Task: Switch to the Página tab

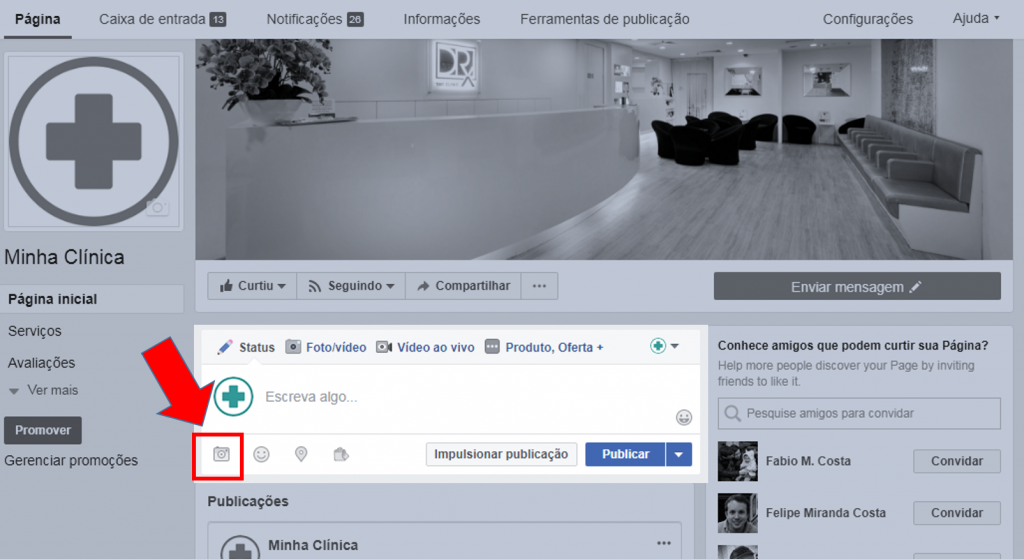Action: point(38,19)
